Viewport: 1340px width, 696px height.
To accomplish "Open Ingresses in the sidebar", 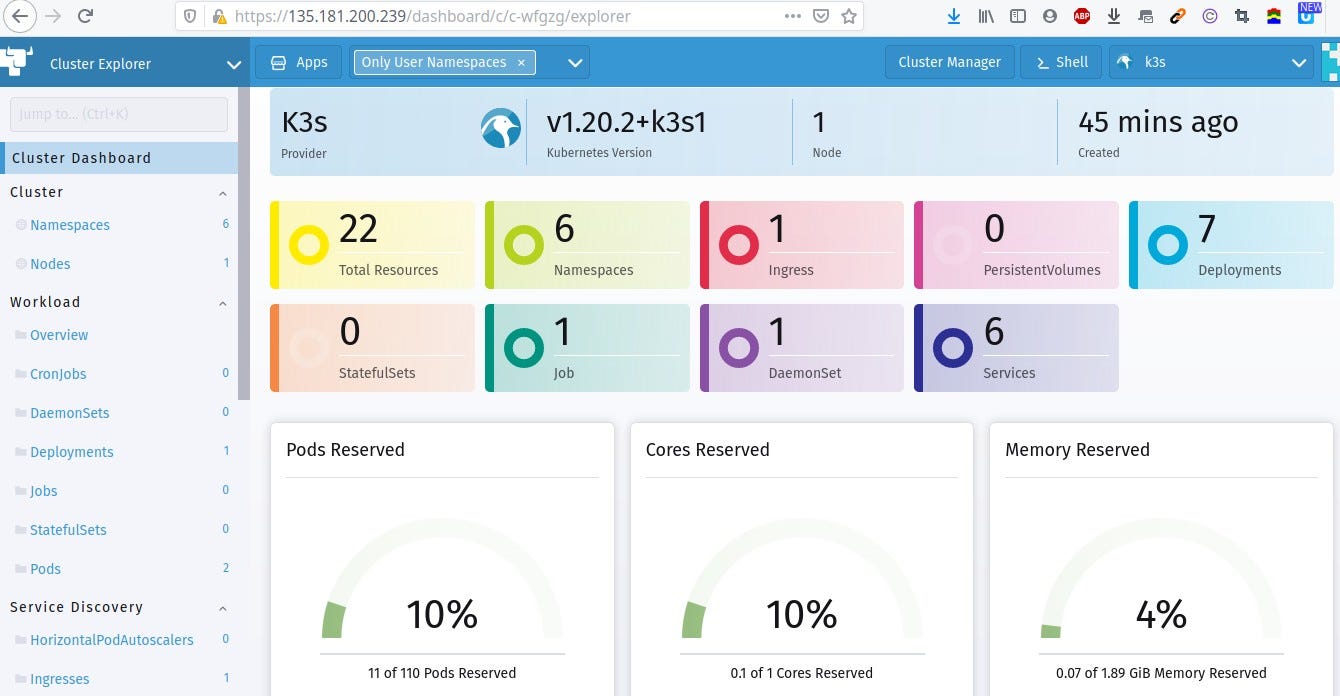I will coord(60,679).
